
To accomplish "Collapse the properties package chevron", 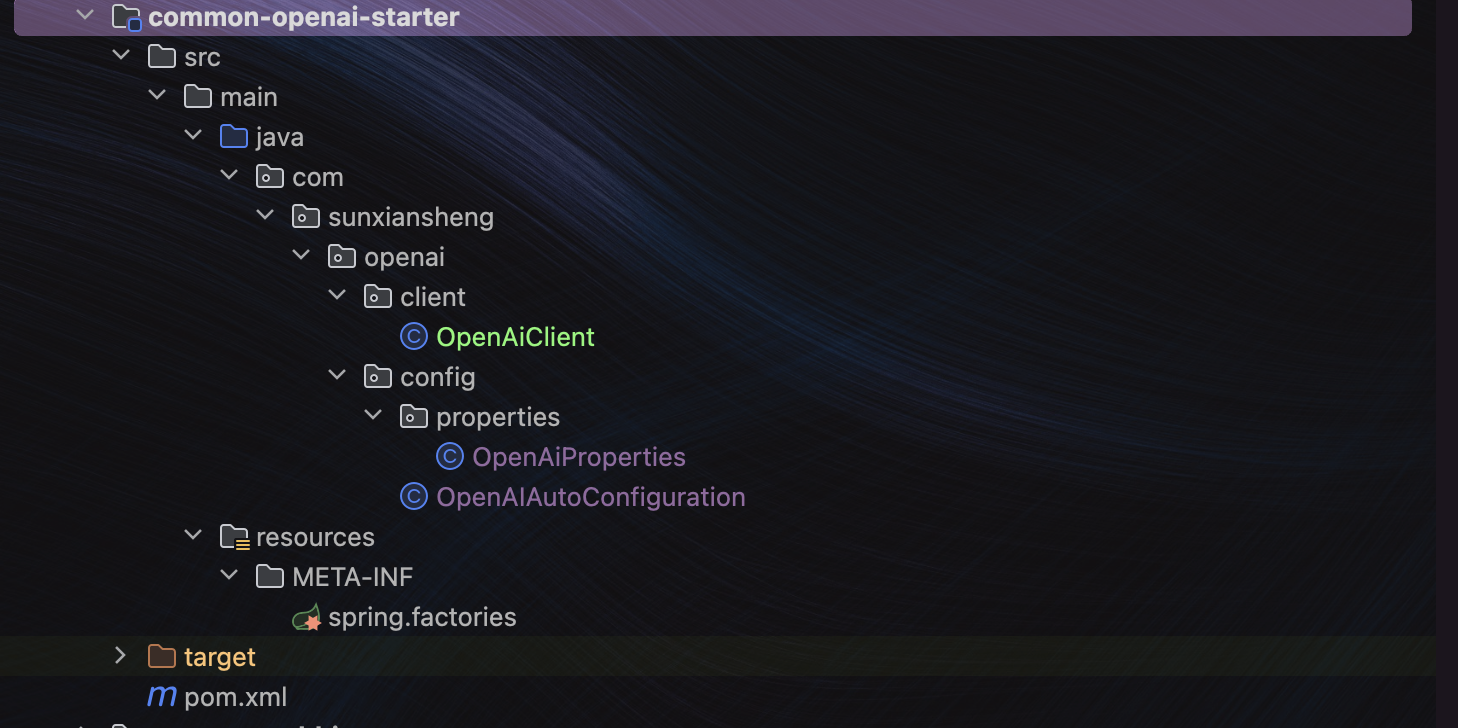I will [x=373, y=416].
